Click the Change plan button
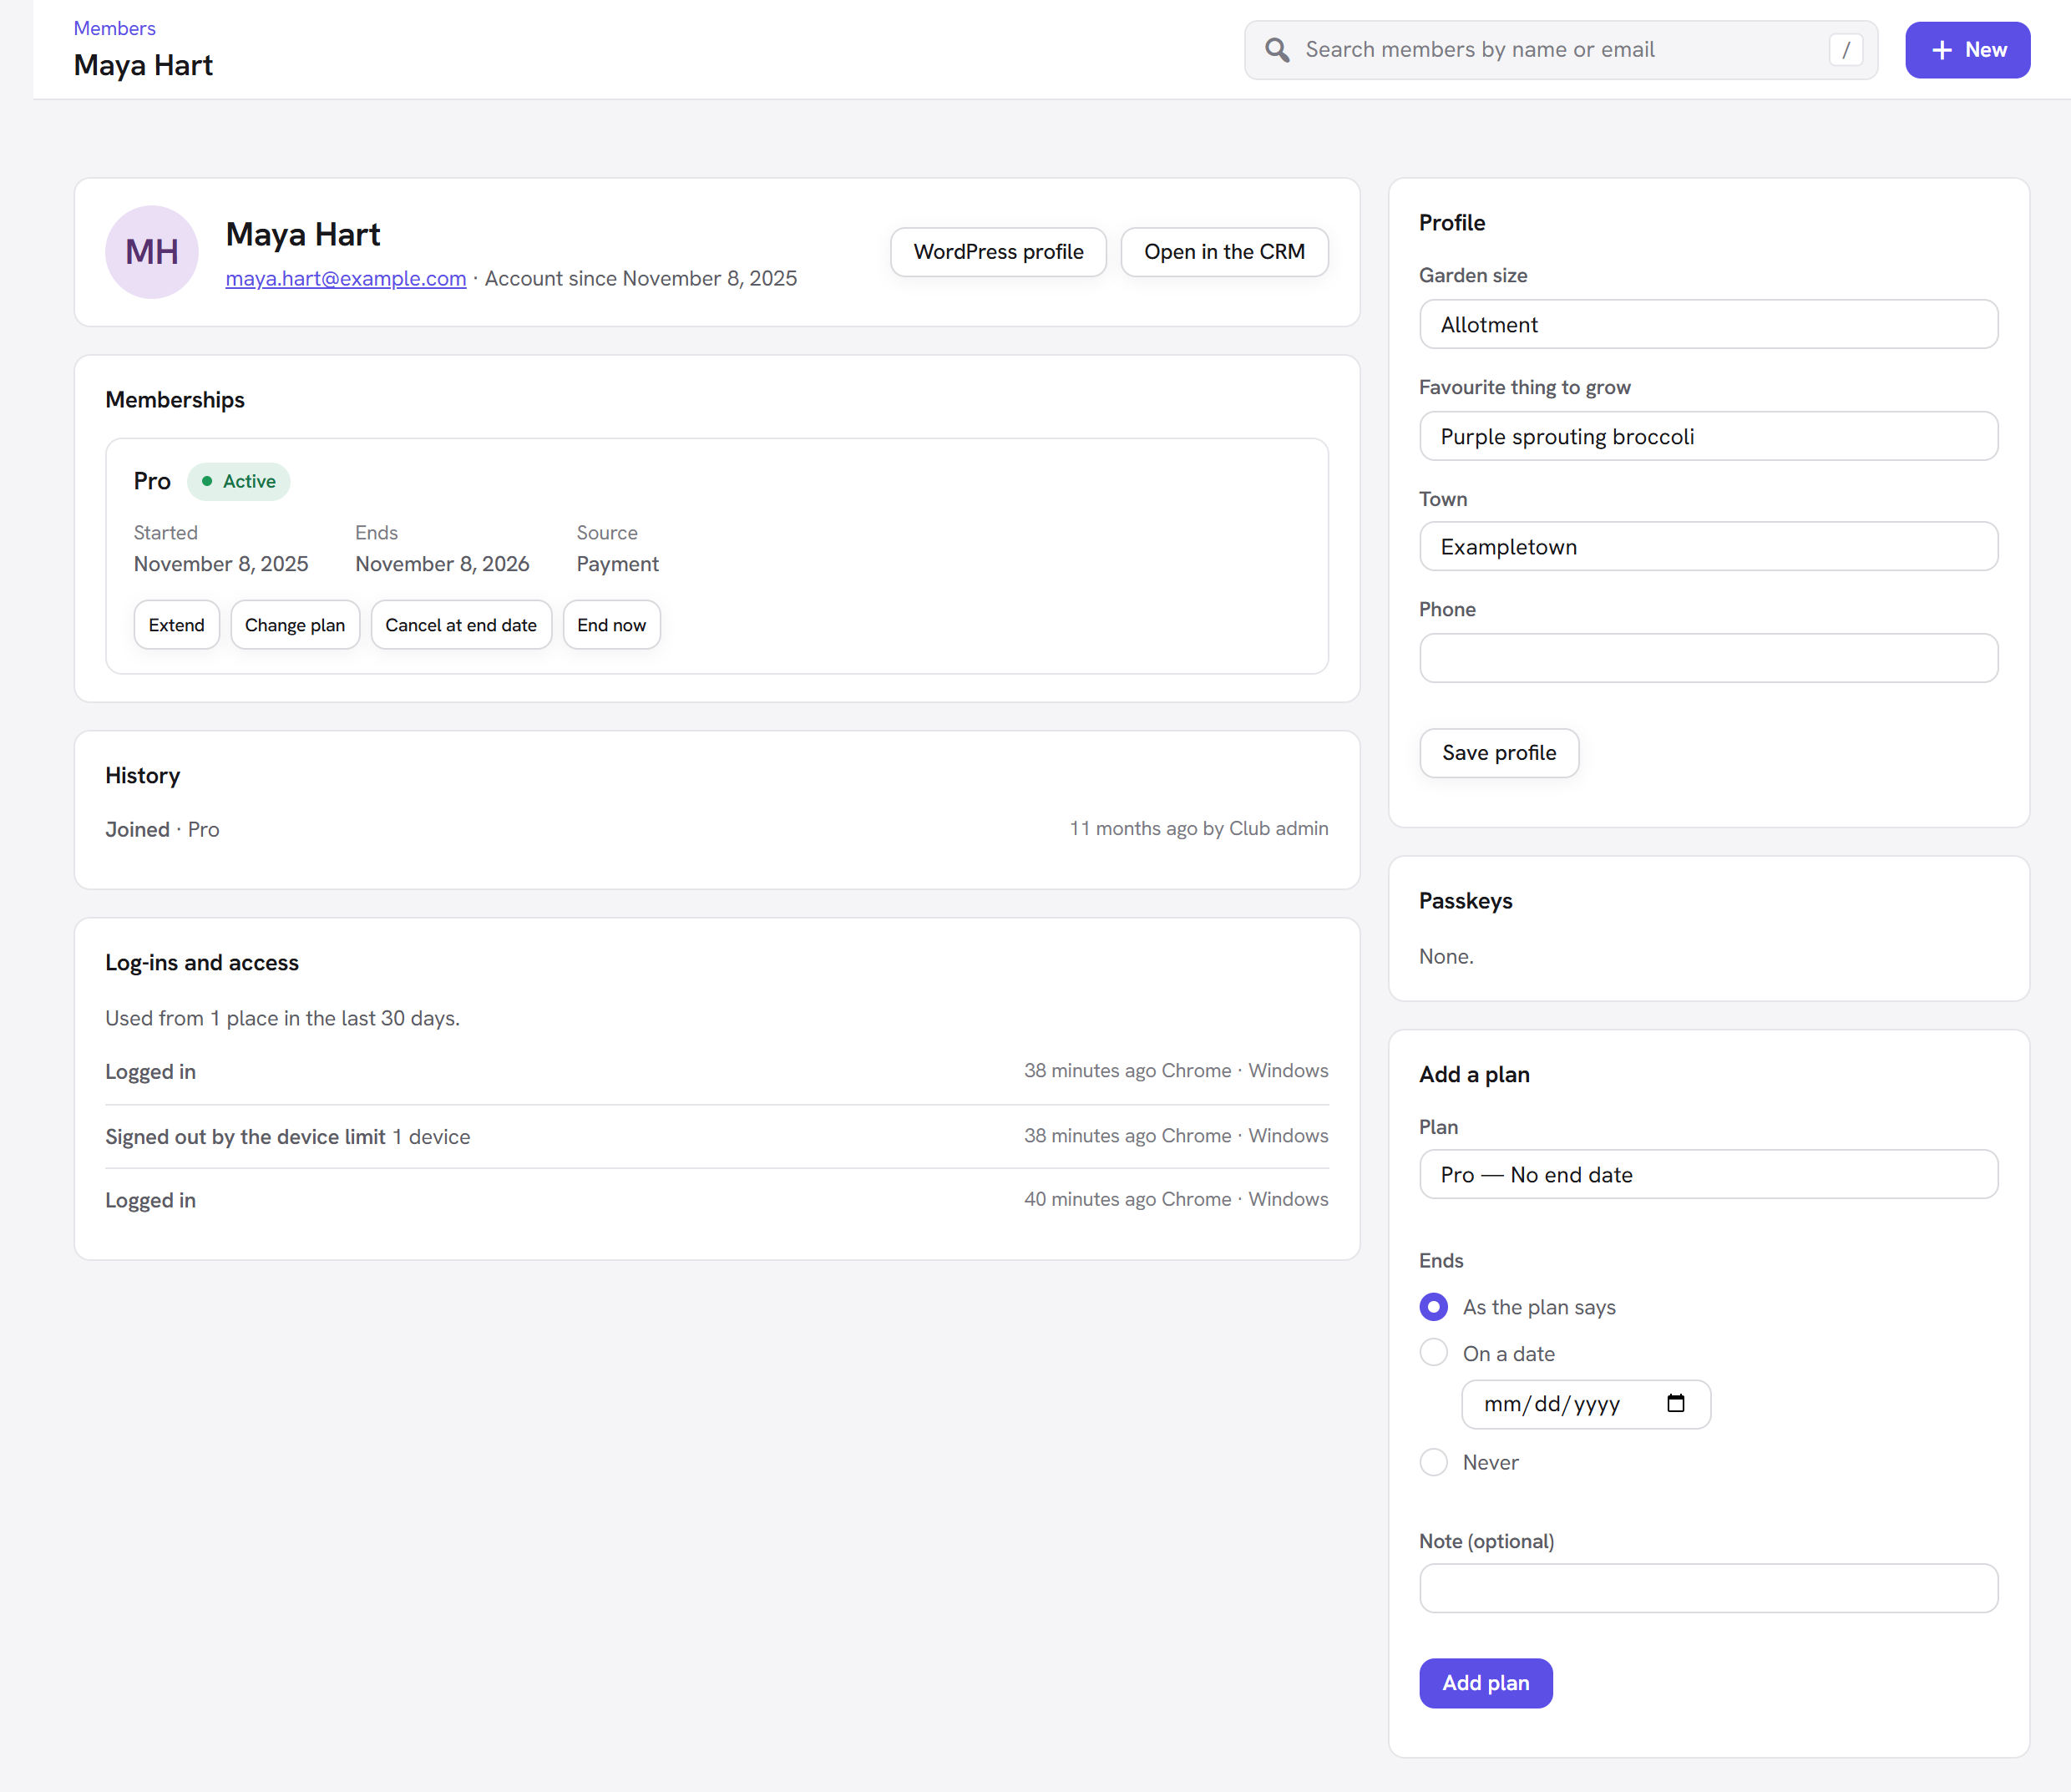Screen dimensions: 2071x1792 pyautogui.click(x=295, y=625)
